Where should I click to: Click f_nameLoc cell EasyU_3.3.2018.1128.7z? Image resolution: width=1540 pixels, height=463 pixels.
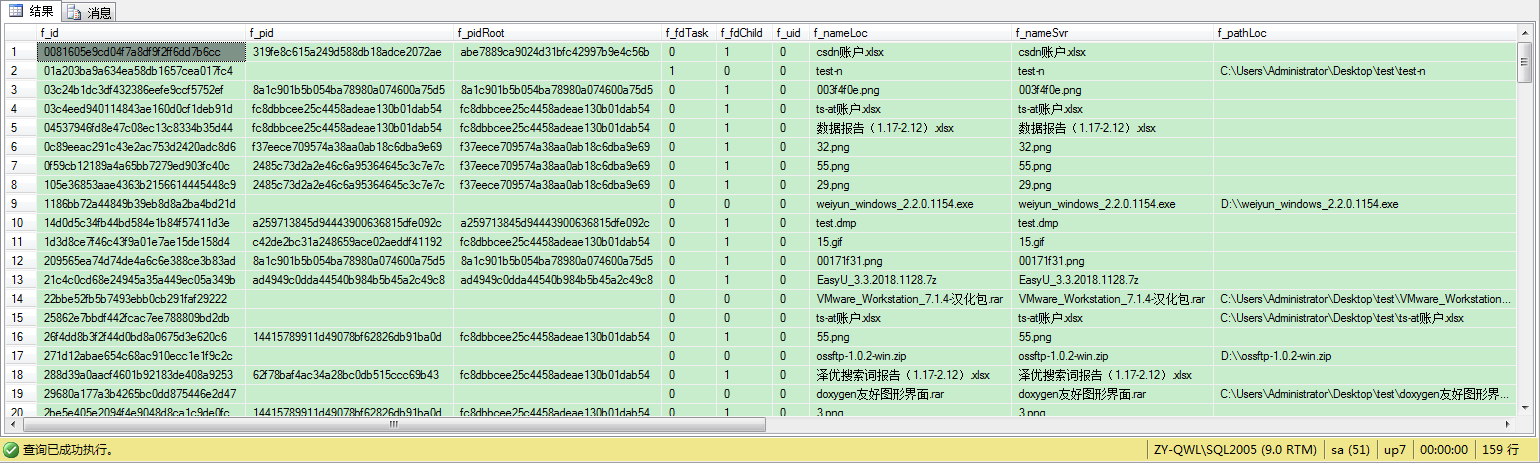(x=911, y=279)
